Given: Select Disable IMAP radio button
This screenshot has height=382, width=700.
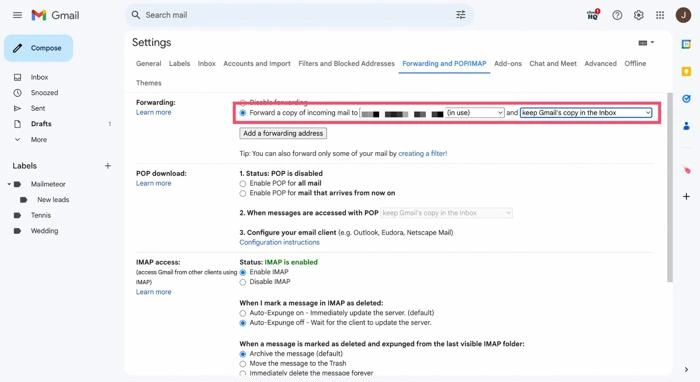Looking at the screenshot, I should [x=243, y=282].
